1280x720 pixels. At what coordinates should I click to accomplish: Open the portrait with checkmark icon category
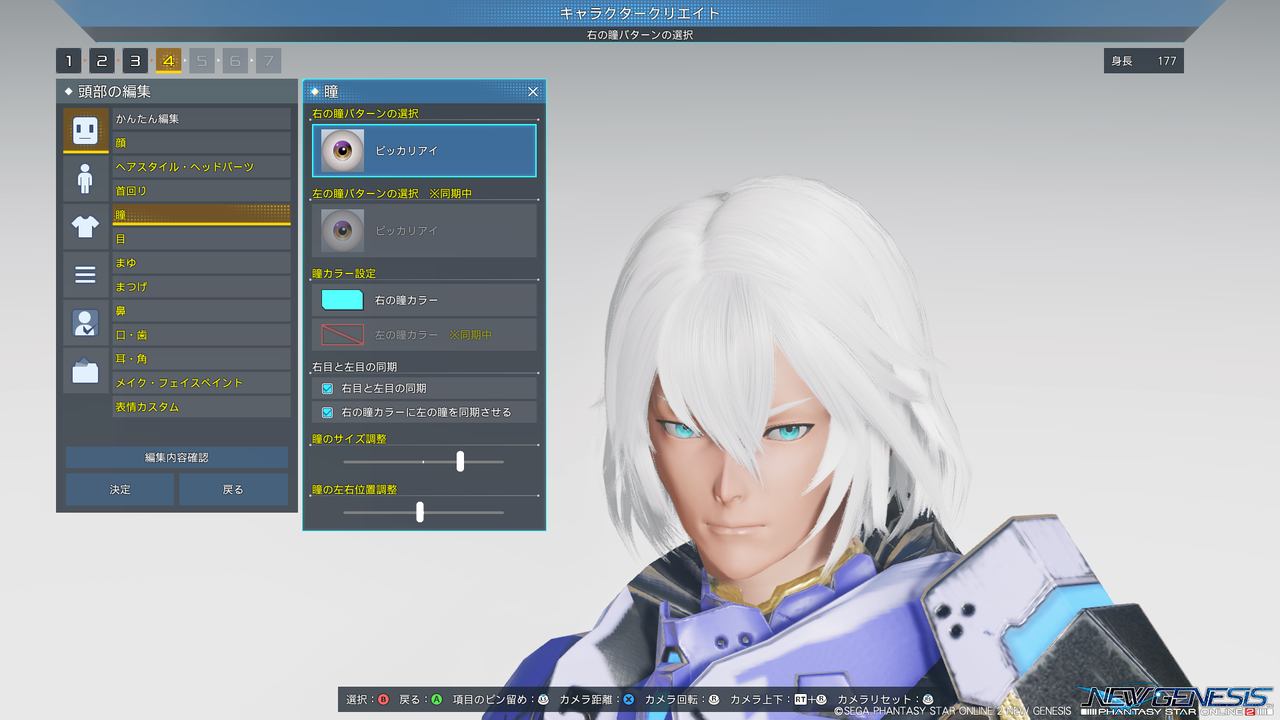tap(85, 323)
